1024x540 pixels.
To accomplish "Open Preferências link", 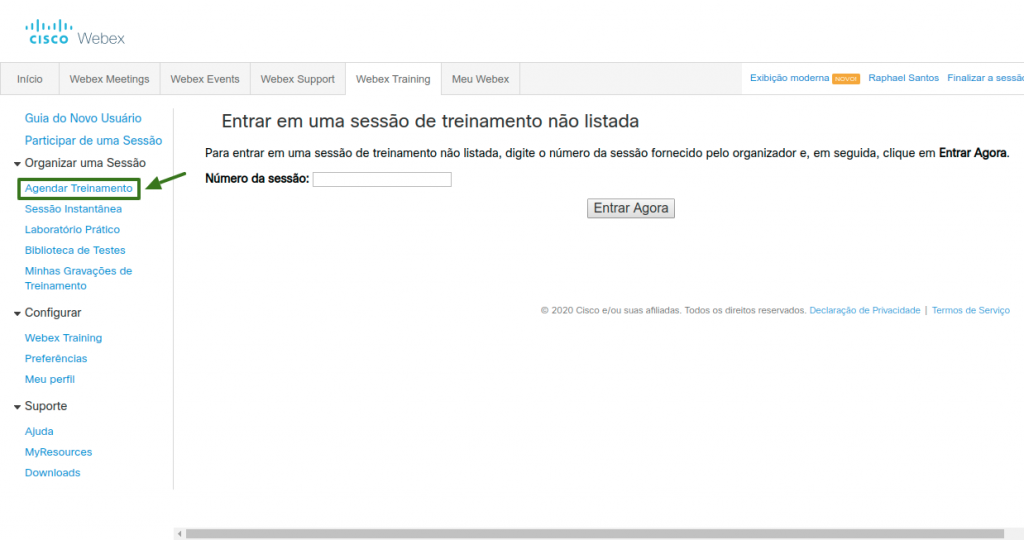I will [56, 358].
